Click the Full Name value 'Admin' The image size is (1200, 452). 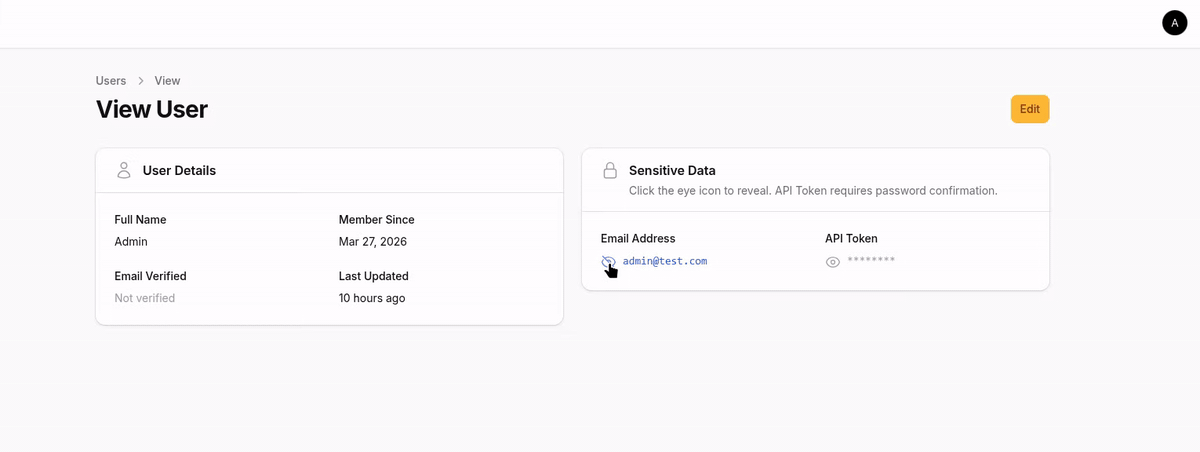(x=131, y=242)
